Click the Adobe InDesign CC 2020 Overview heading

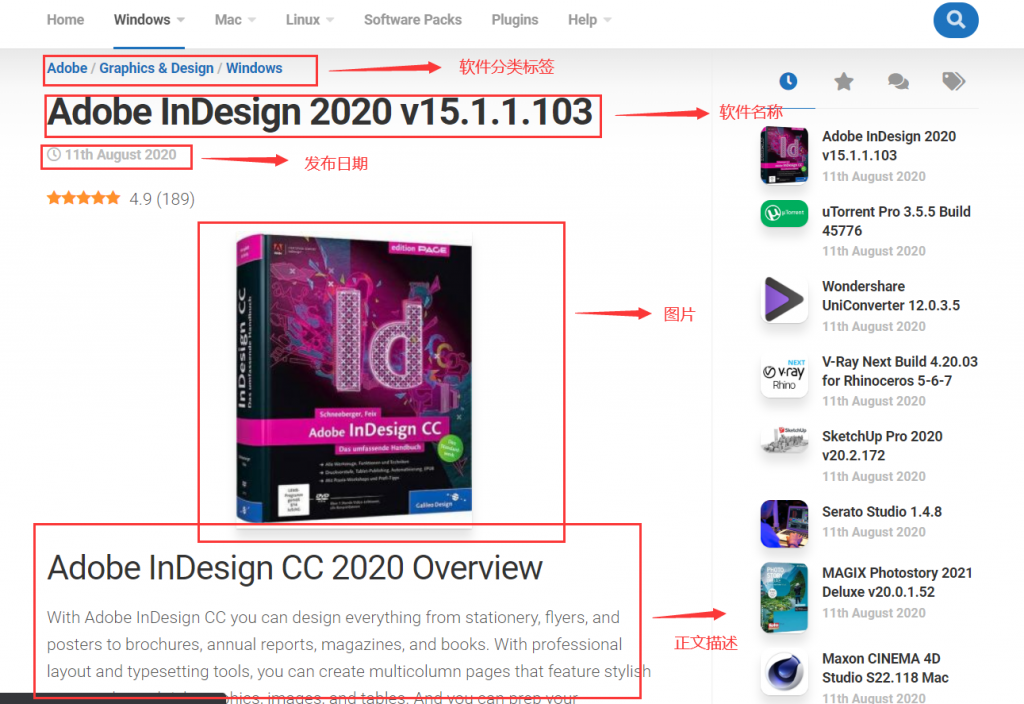(295, 568)
